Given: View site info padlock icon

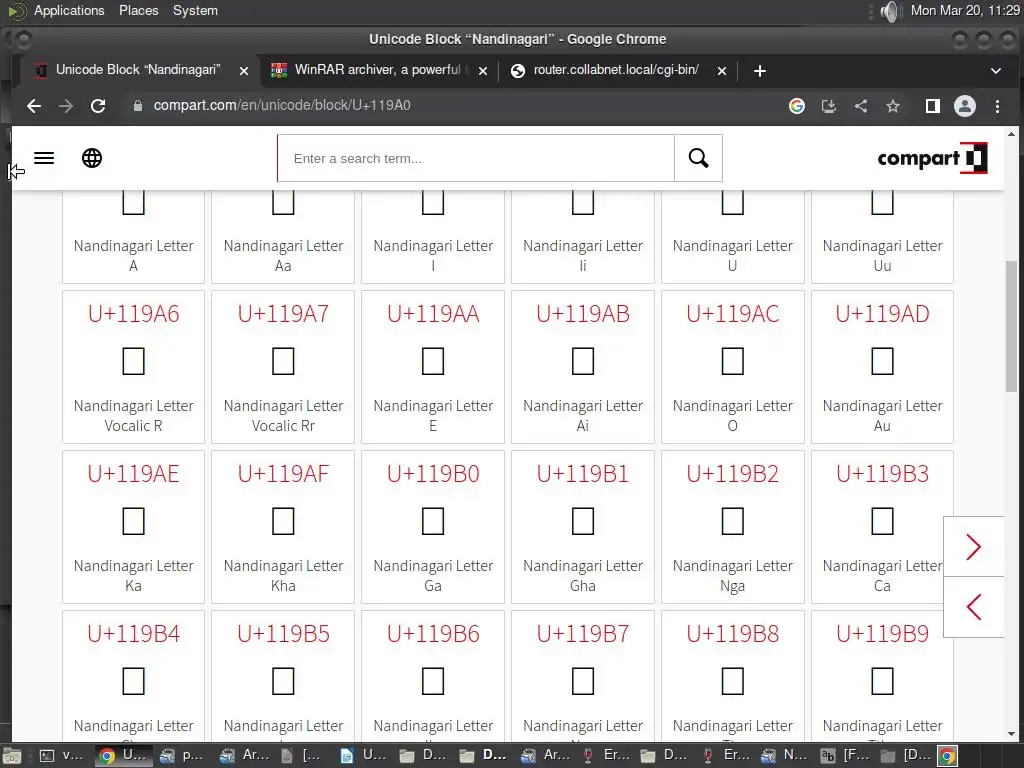Looking at the screenshot, I should coord(138,106).
